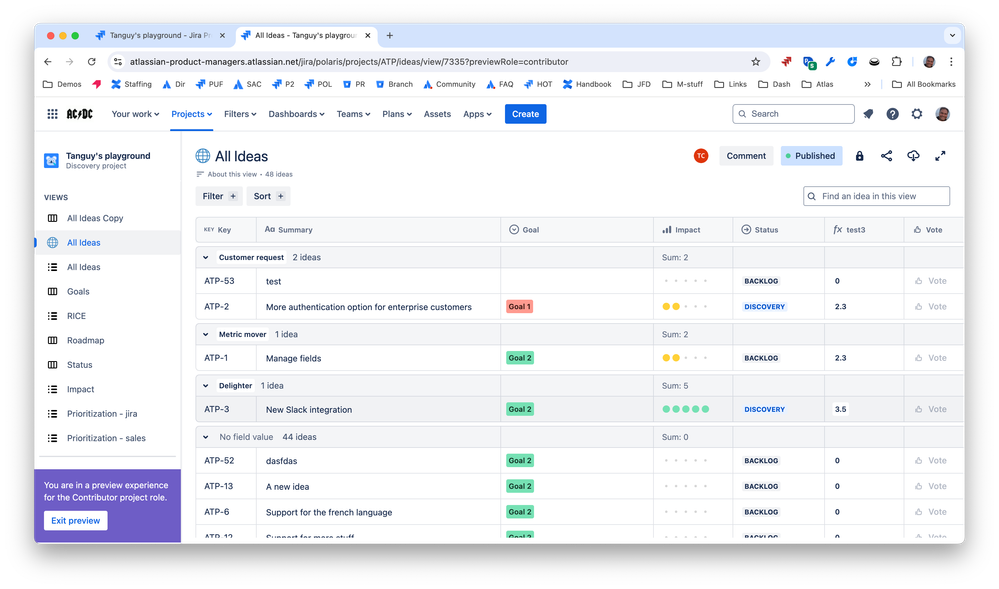This screenshot has width=999, height=589.
Task: Go back in the browser
Action: pyautogui.click(x=48, y=62)
